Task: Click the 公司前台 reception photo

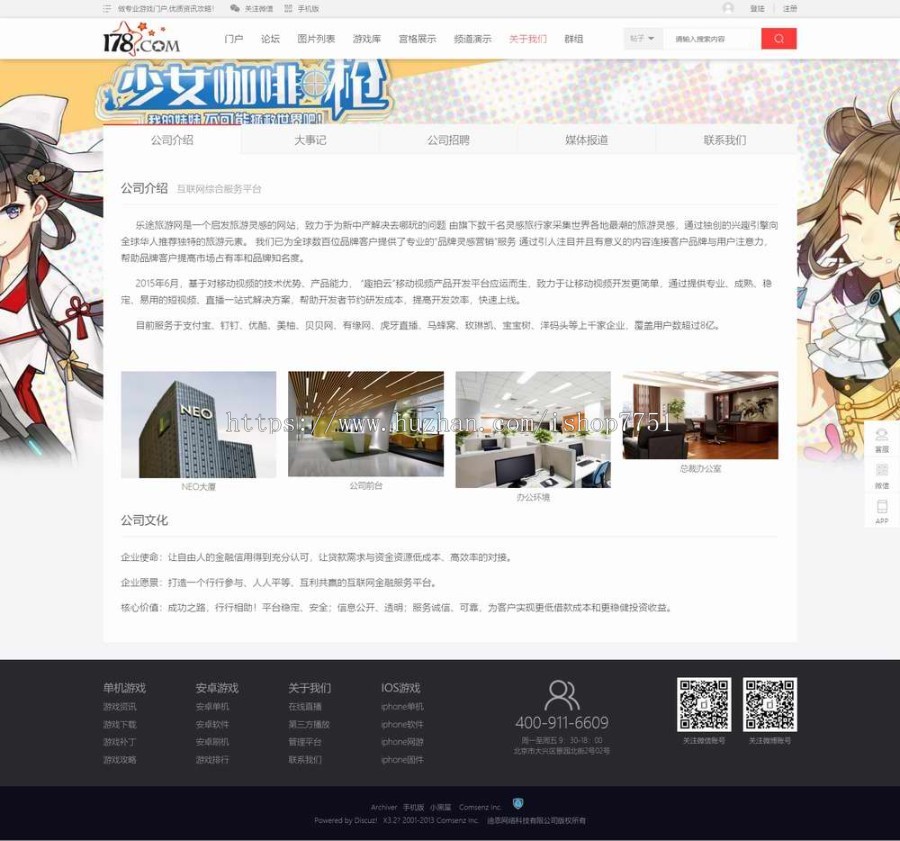Action: point(366,424)
